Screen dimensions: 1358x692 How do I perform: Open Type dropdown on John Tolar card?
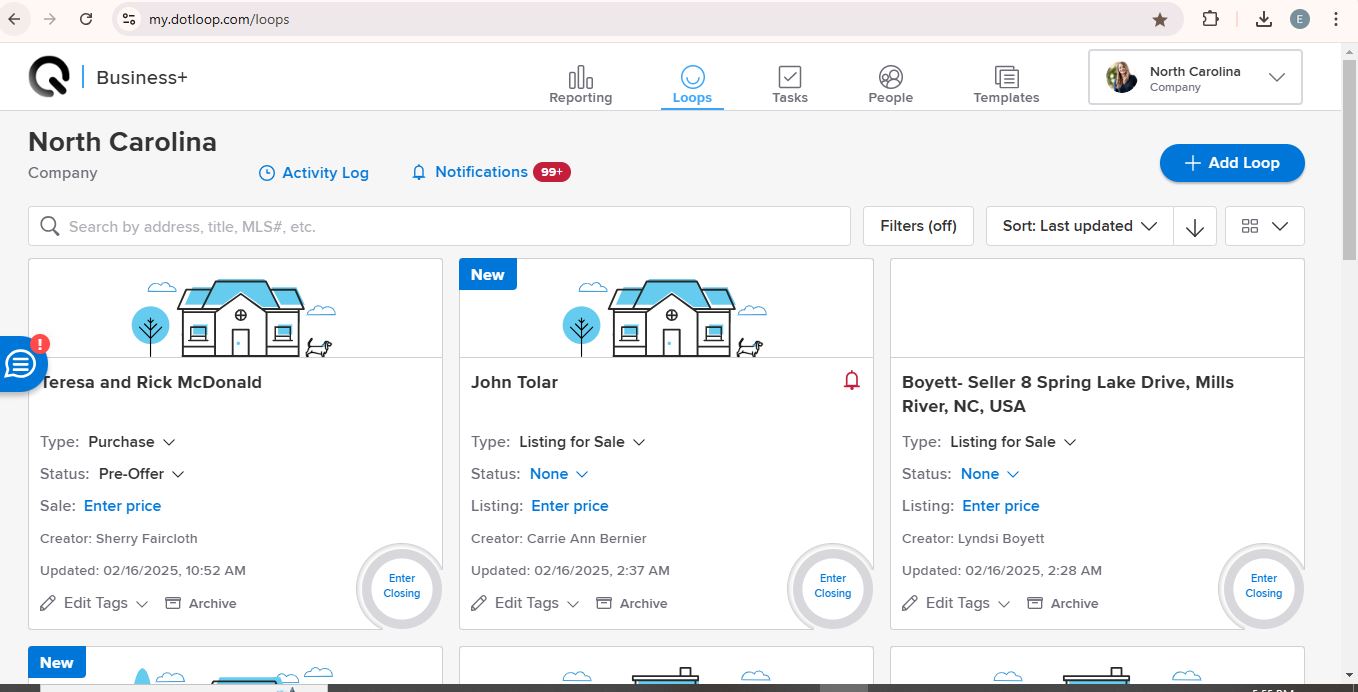click(x=583, y=442)
